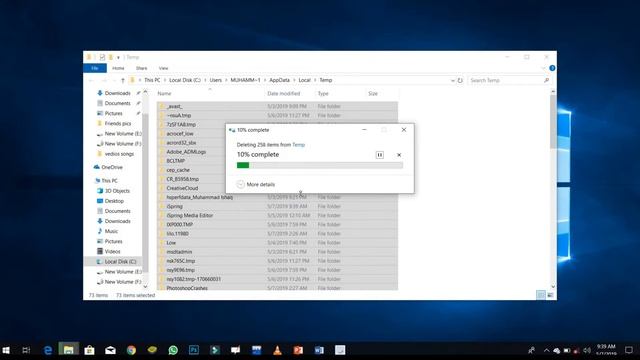Sort by Name column header
The height and width of the screenshot is (360, 640).
tap(164, 93)
